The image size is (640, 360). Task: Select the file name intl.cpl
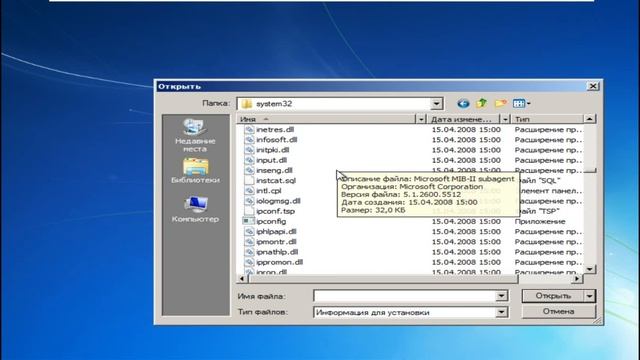(x=269, y=191)
